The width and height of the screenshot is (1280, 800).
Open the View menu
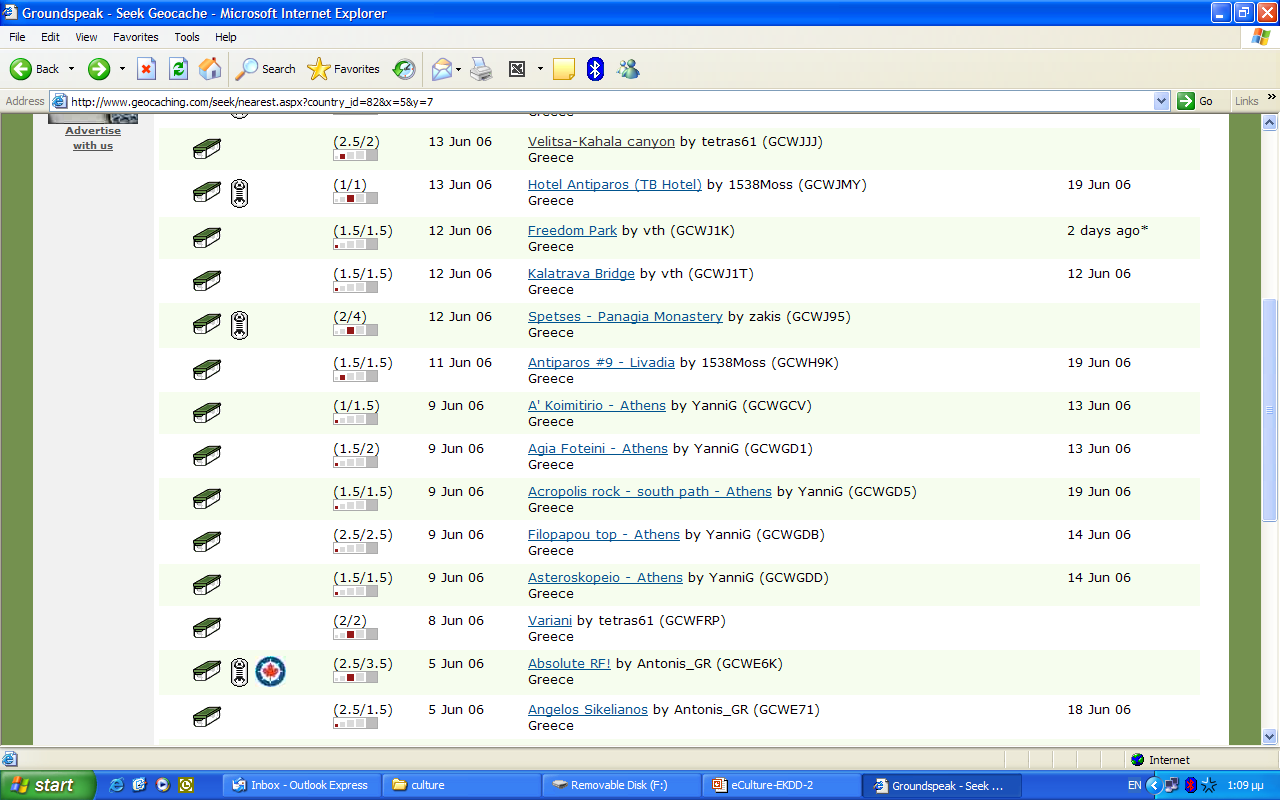87,37
